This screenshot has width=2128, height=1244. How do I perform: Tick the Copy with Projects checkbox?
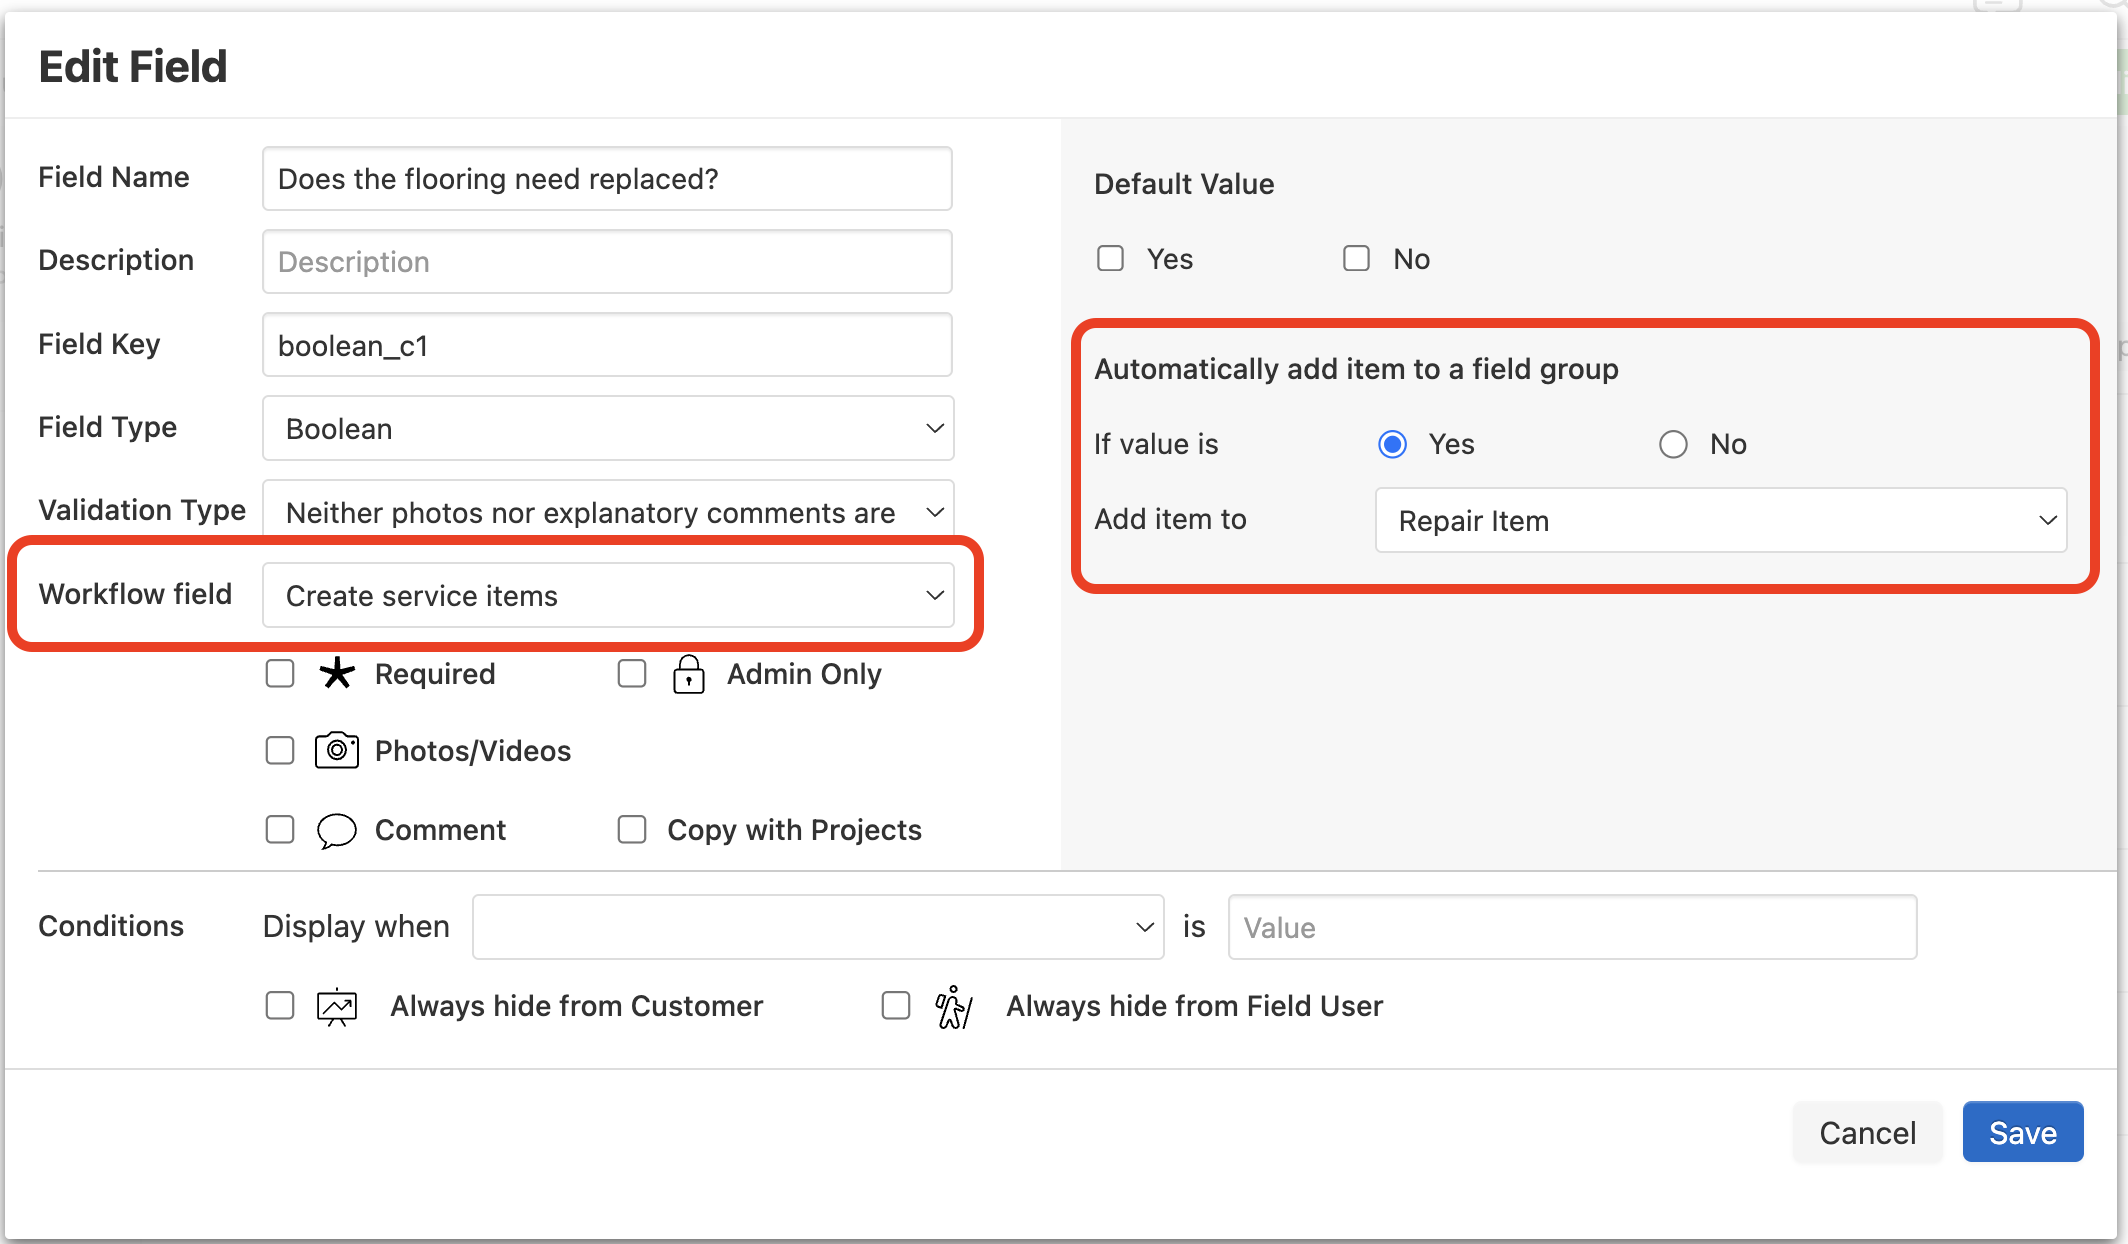pyautogui.click(x=632, y=830)
